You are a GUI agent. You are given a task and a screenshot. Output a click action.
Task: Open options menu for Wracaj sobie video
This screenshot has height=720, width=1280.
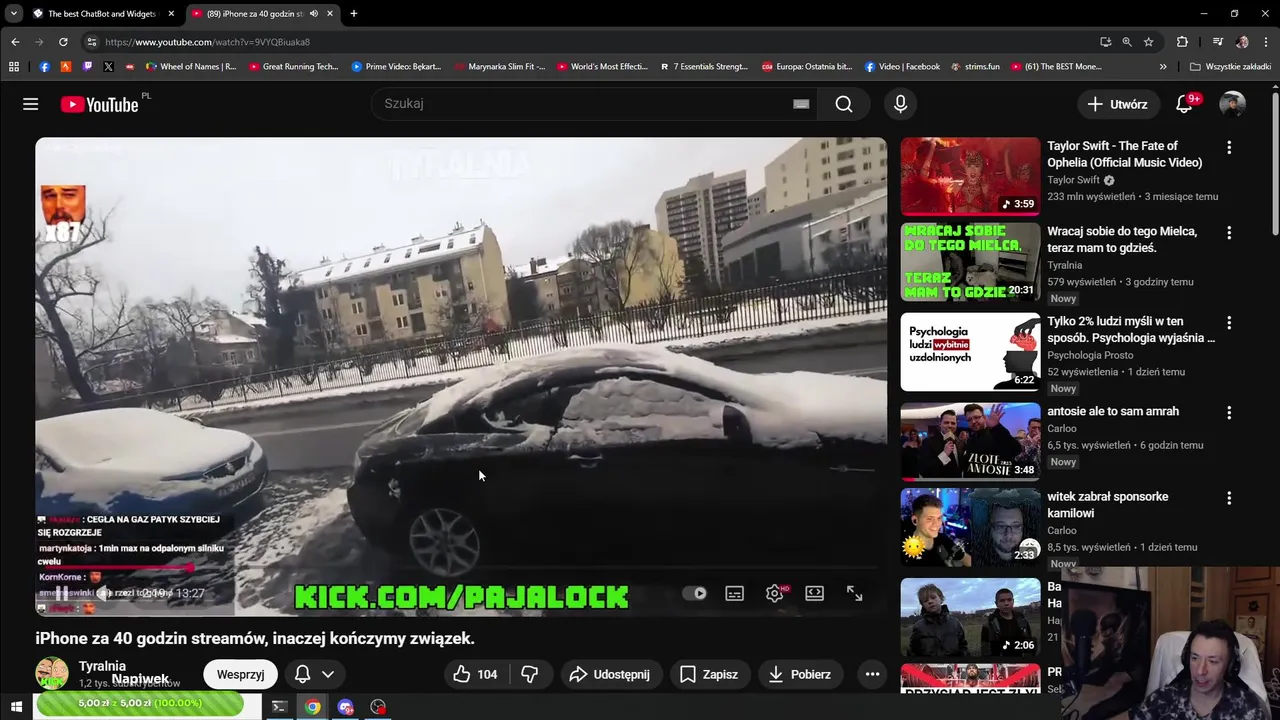click(x=1229, y=232)
